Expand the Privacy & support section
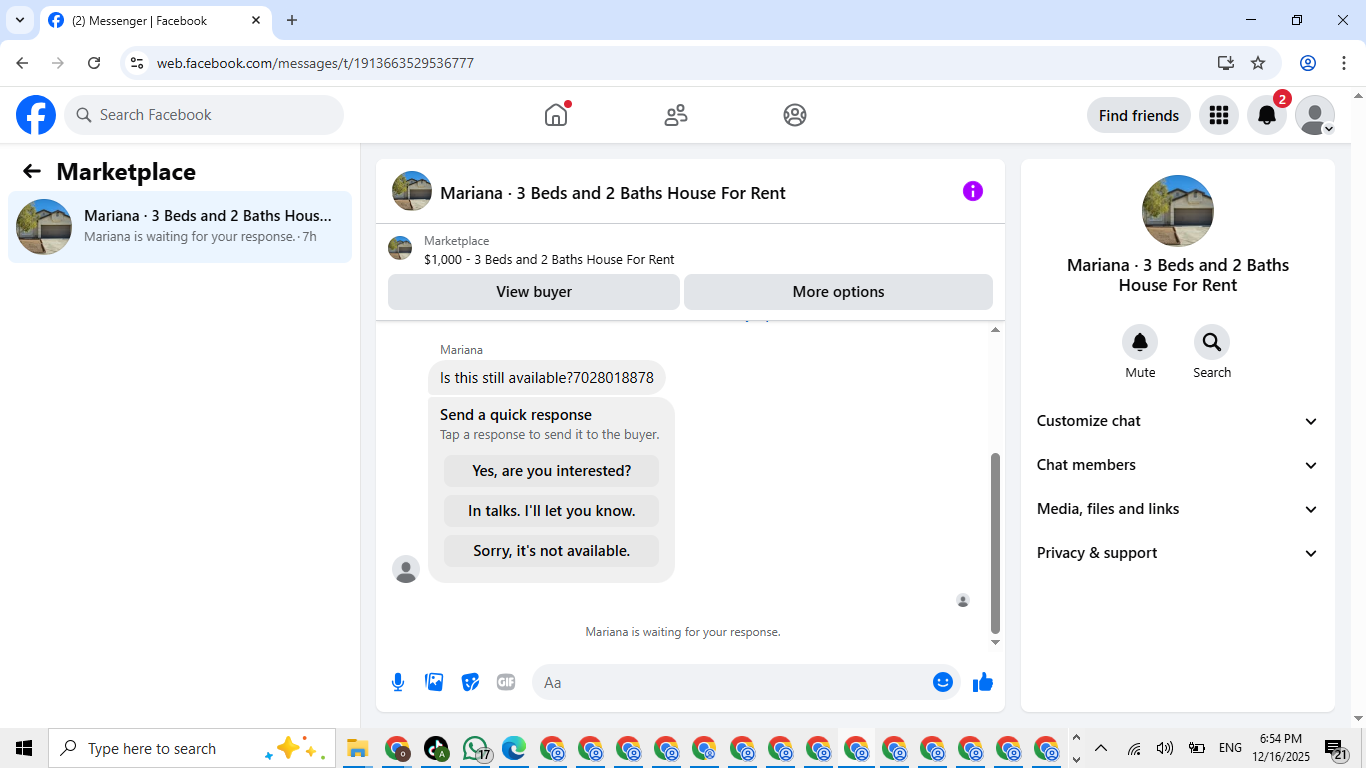Screen dimensions: 1366x768 click(1178, 553)
